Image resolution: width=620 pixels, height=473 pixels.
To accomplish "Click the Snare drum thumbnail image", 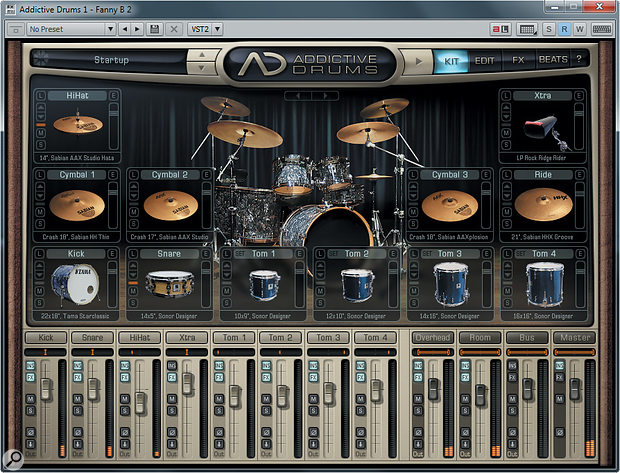I will [x=169, y=283].
